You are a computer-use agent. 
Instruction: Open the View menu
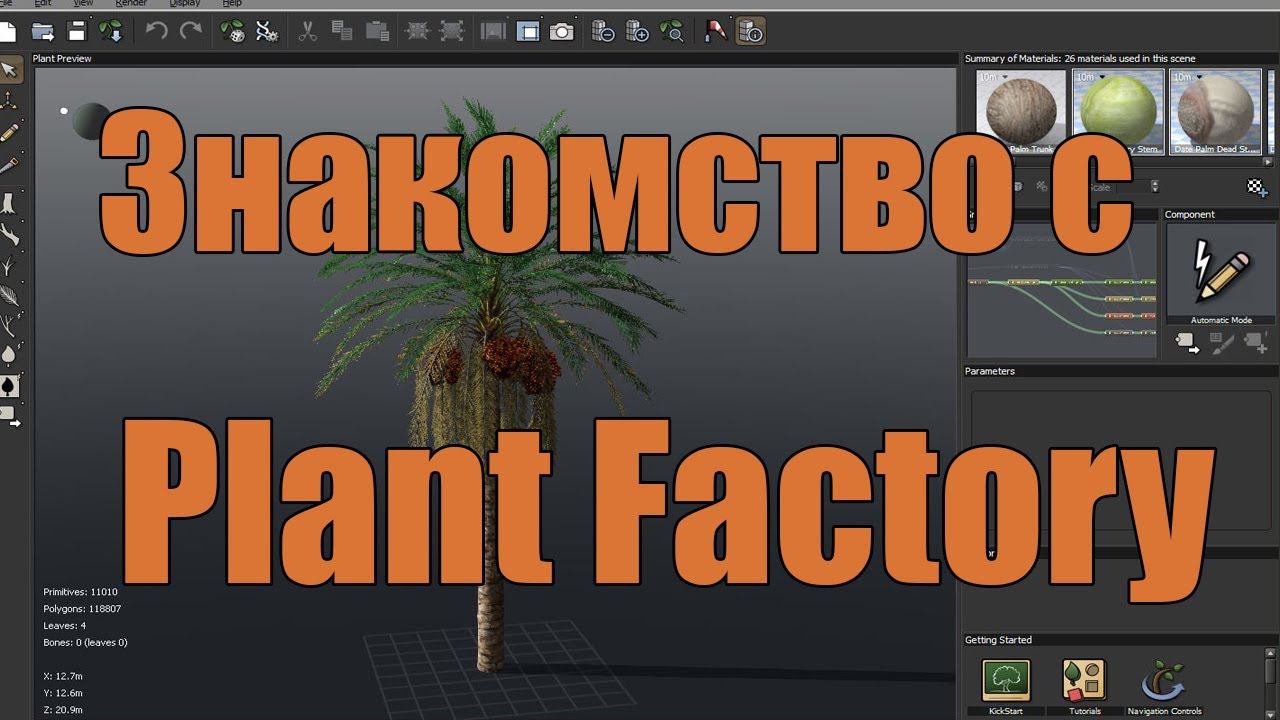[85, 4]
